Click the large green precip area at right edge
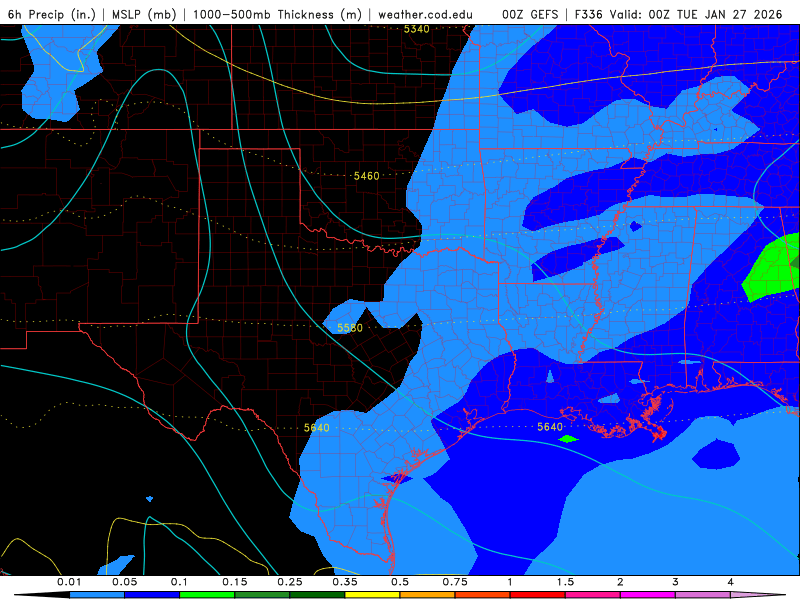This screenshot has width=800, height=600. click(771, 269)
